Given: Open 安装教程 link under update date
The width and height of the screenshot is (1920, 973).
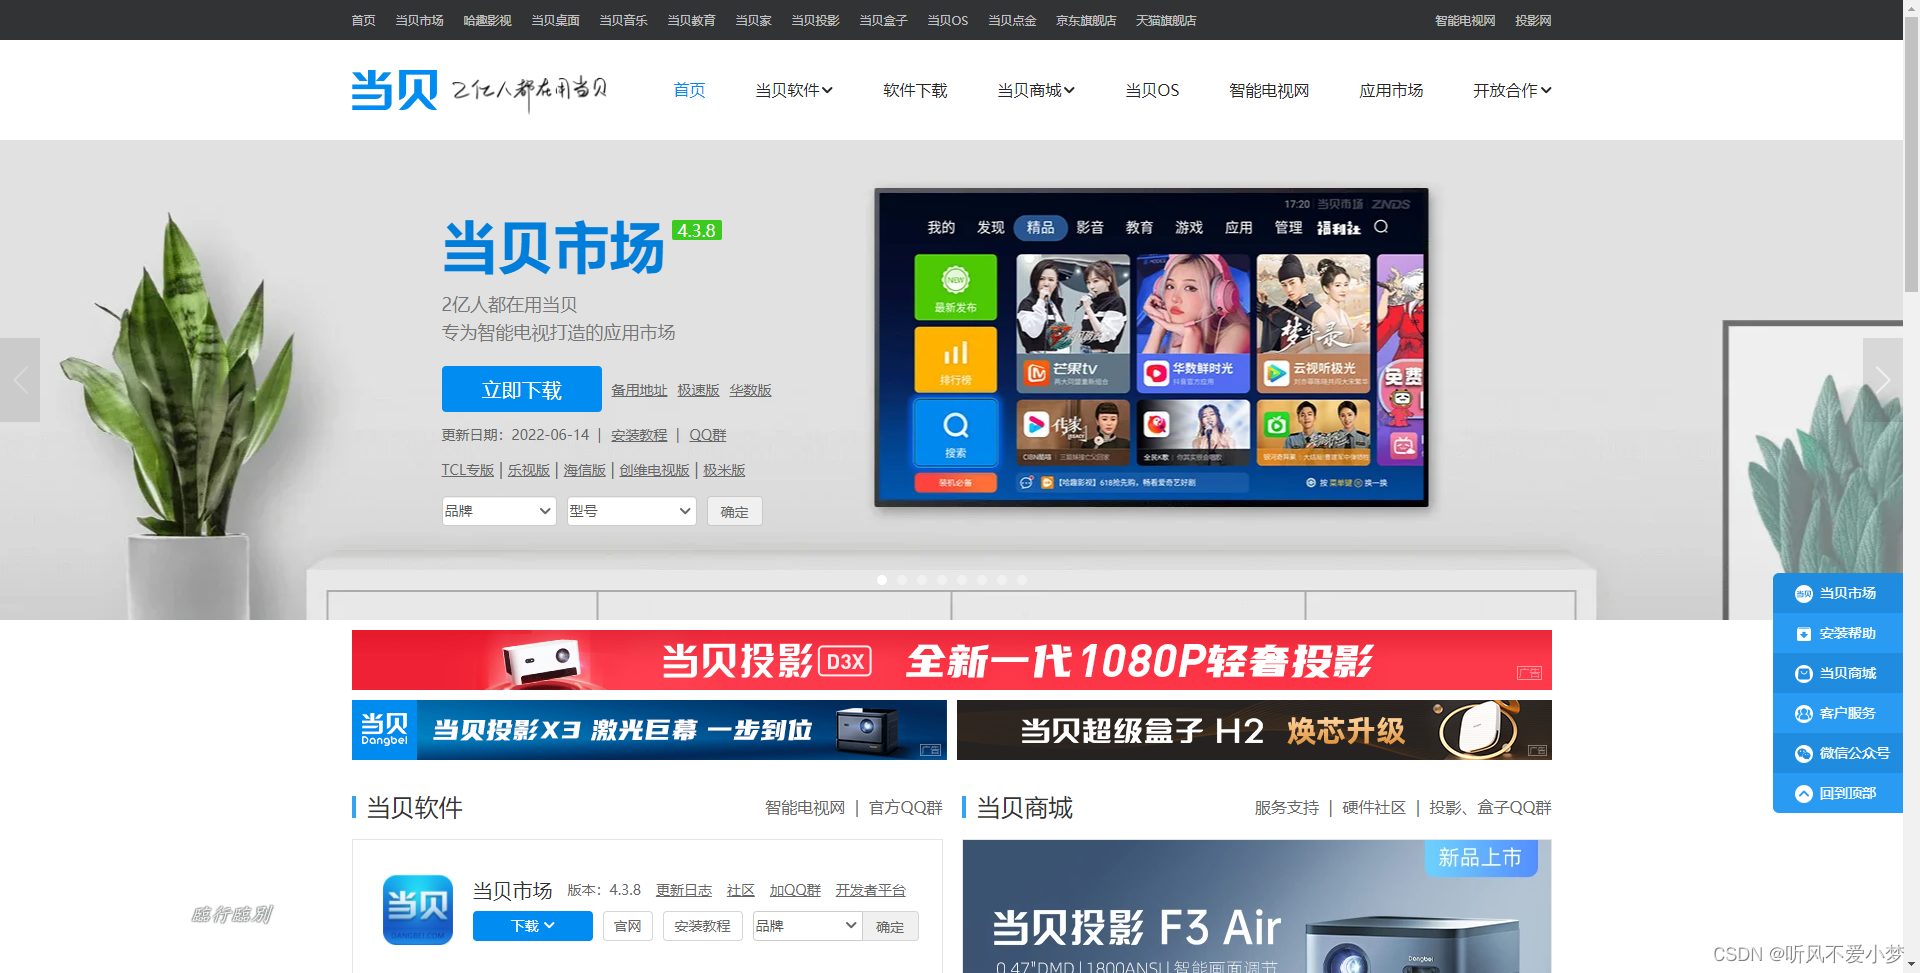Looking at the screenshot, I should pos(639,435).
